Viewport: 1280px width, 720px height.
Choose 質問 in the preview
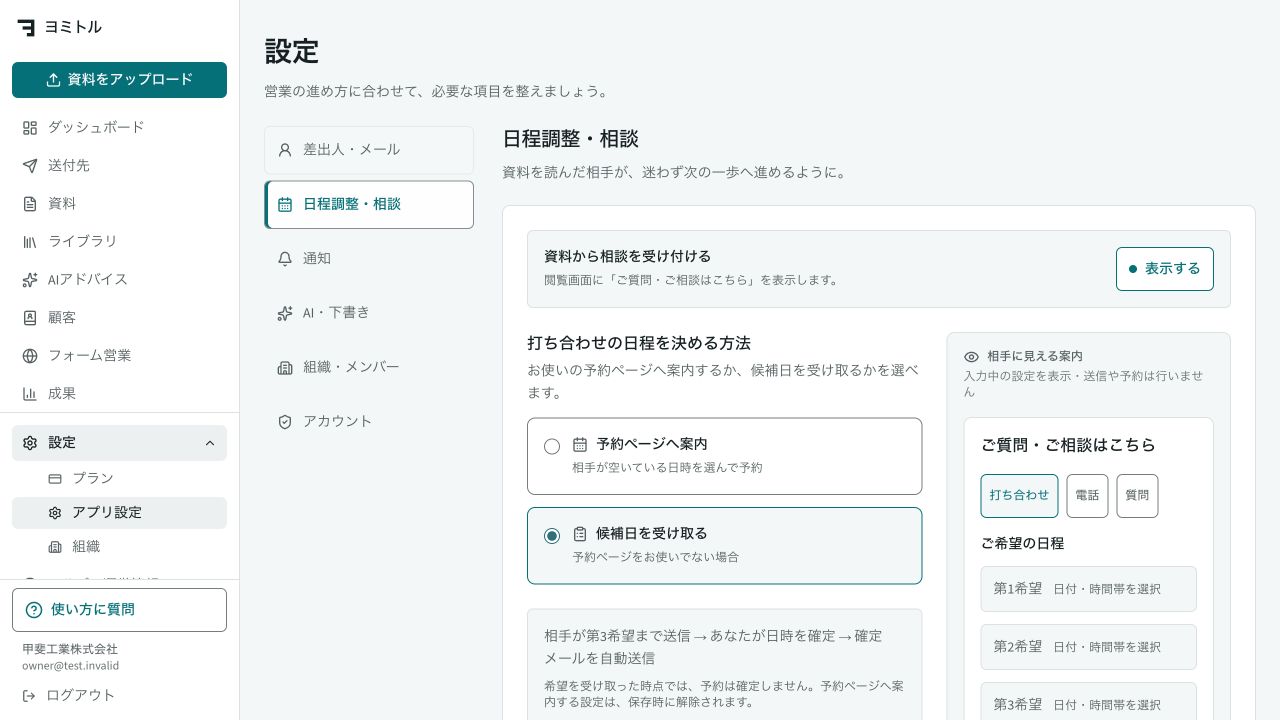(x=1137, y=496)
